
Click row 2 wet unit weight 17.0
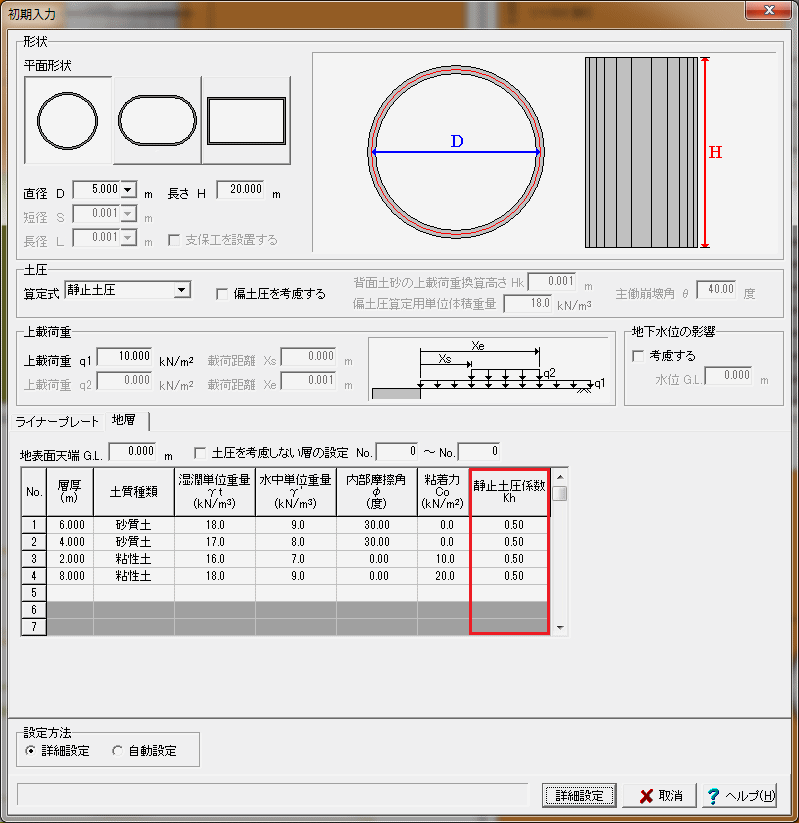pyautogui.click(x=215, y=542)
